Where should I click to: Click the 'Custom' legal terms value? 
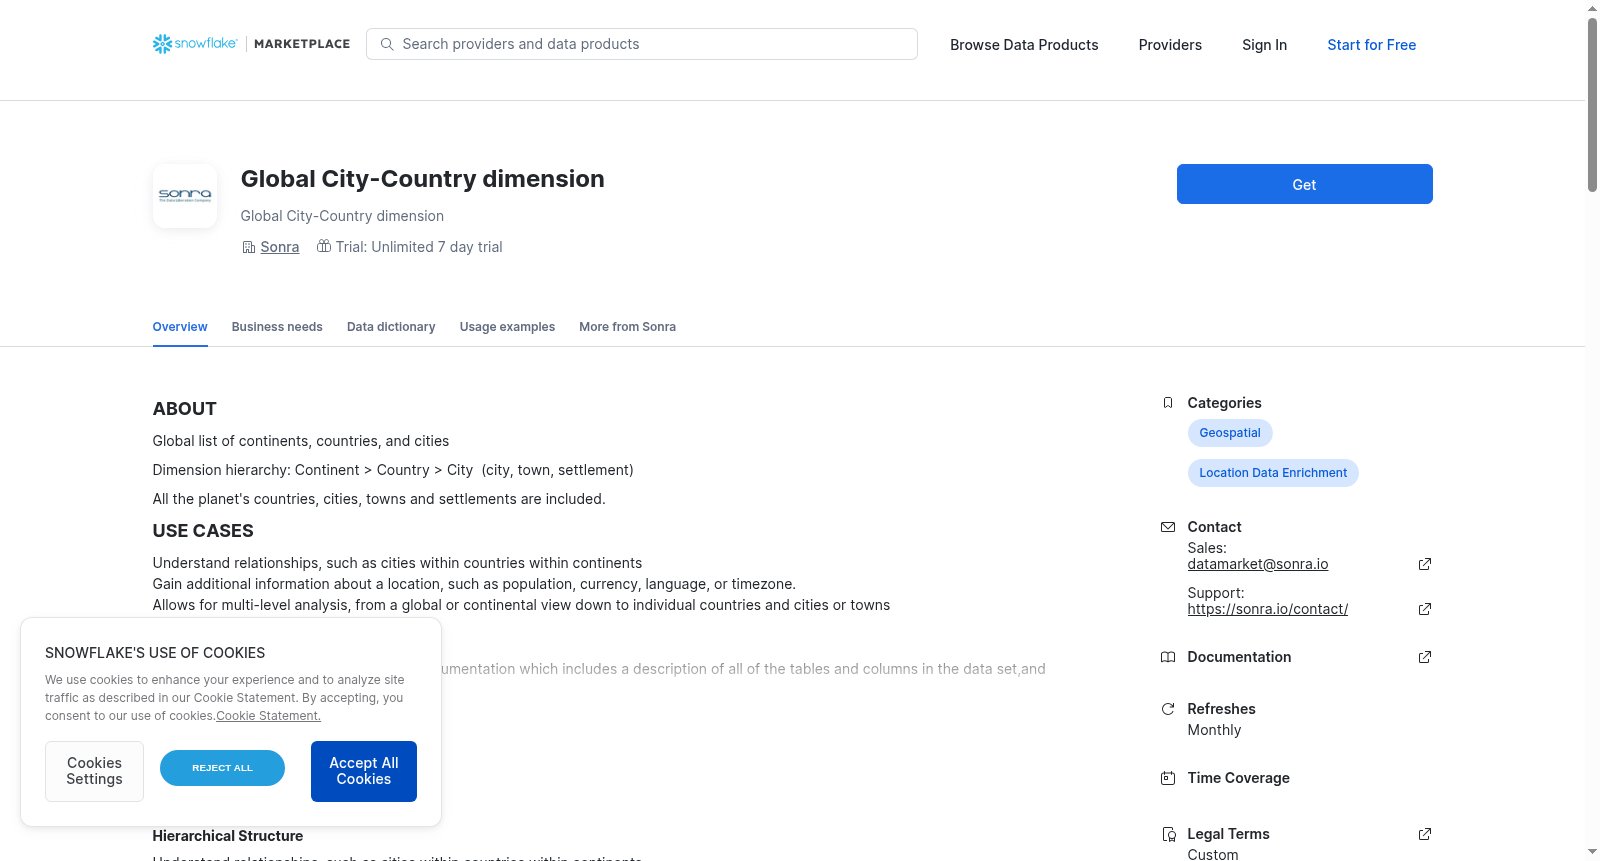(1213, 855)
